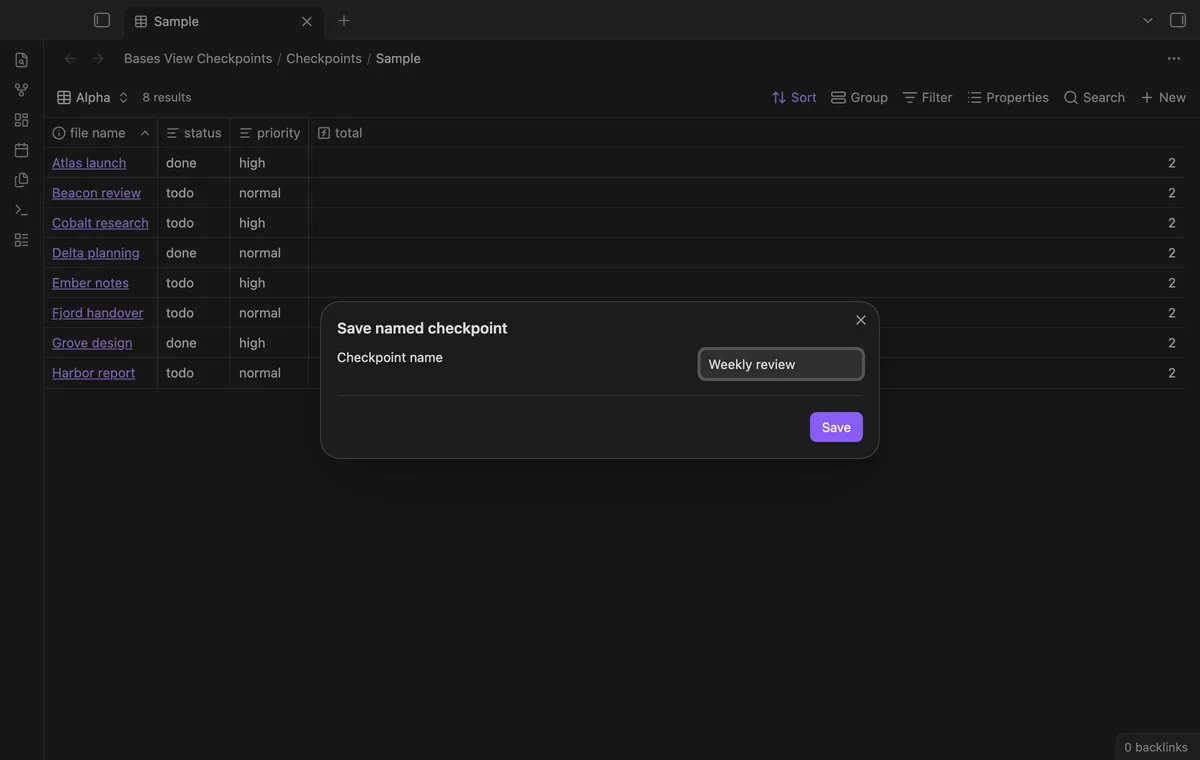This screenshot has height=760, width=1200.
Task: Open graph view icon in ribbon
Action: [21, 90]
